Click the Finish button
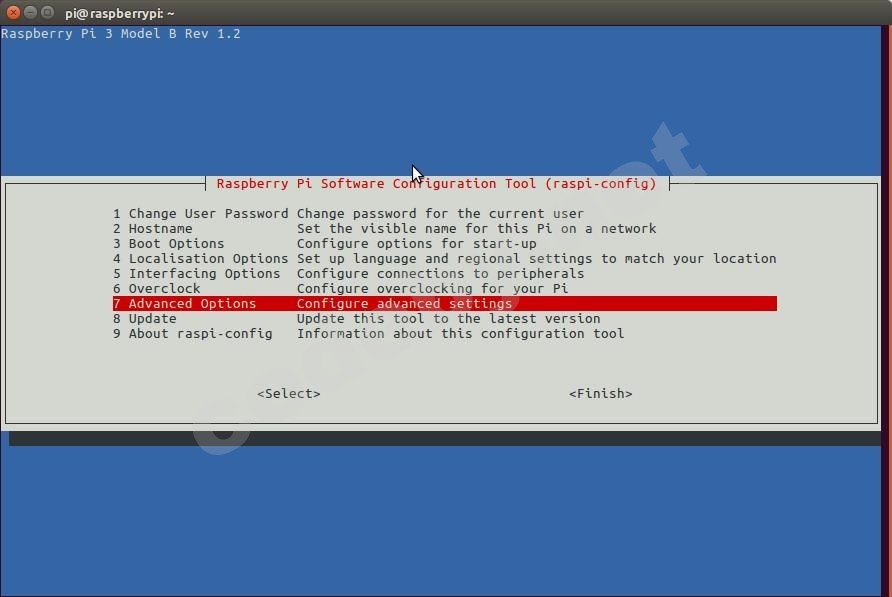The image size is (892, 597). (600, 393)
